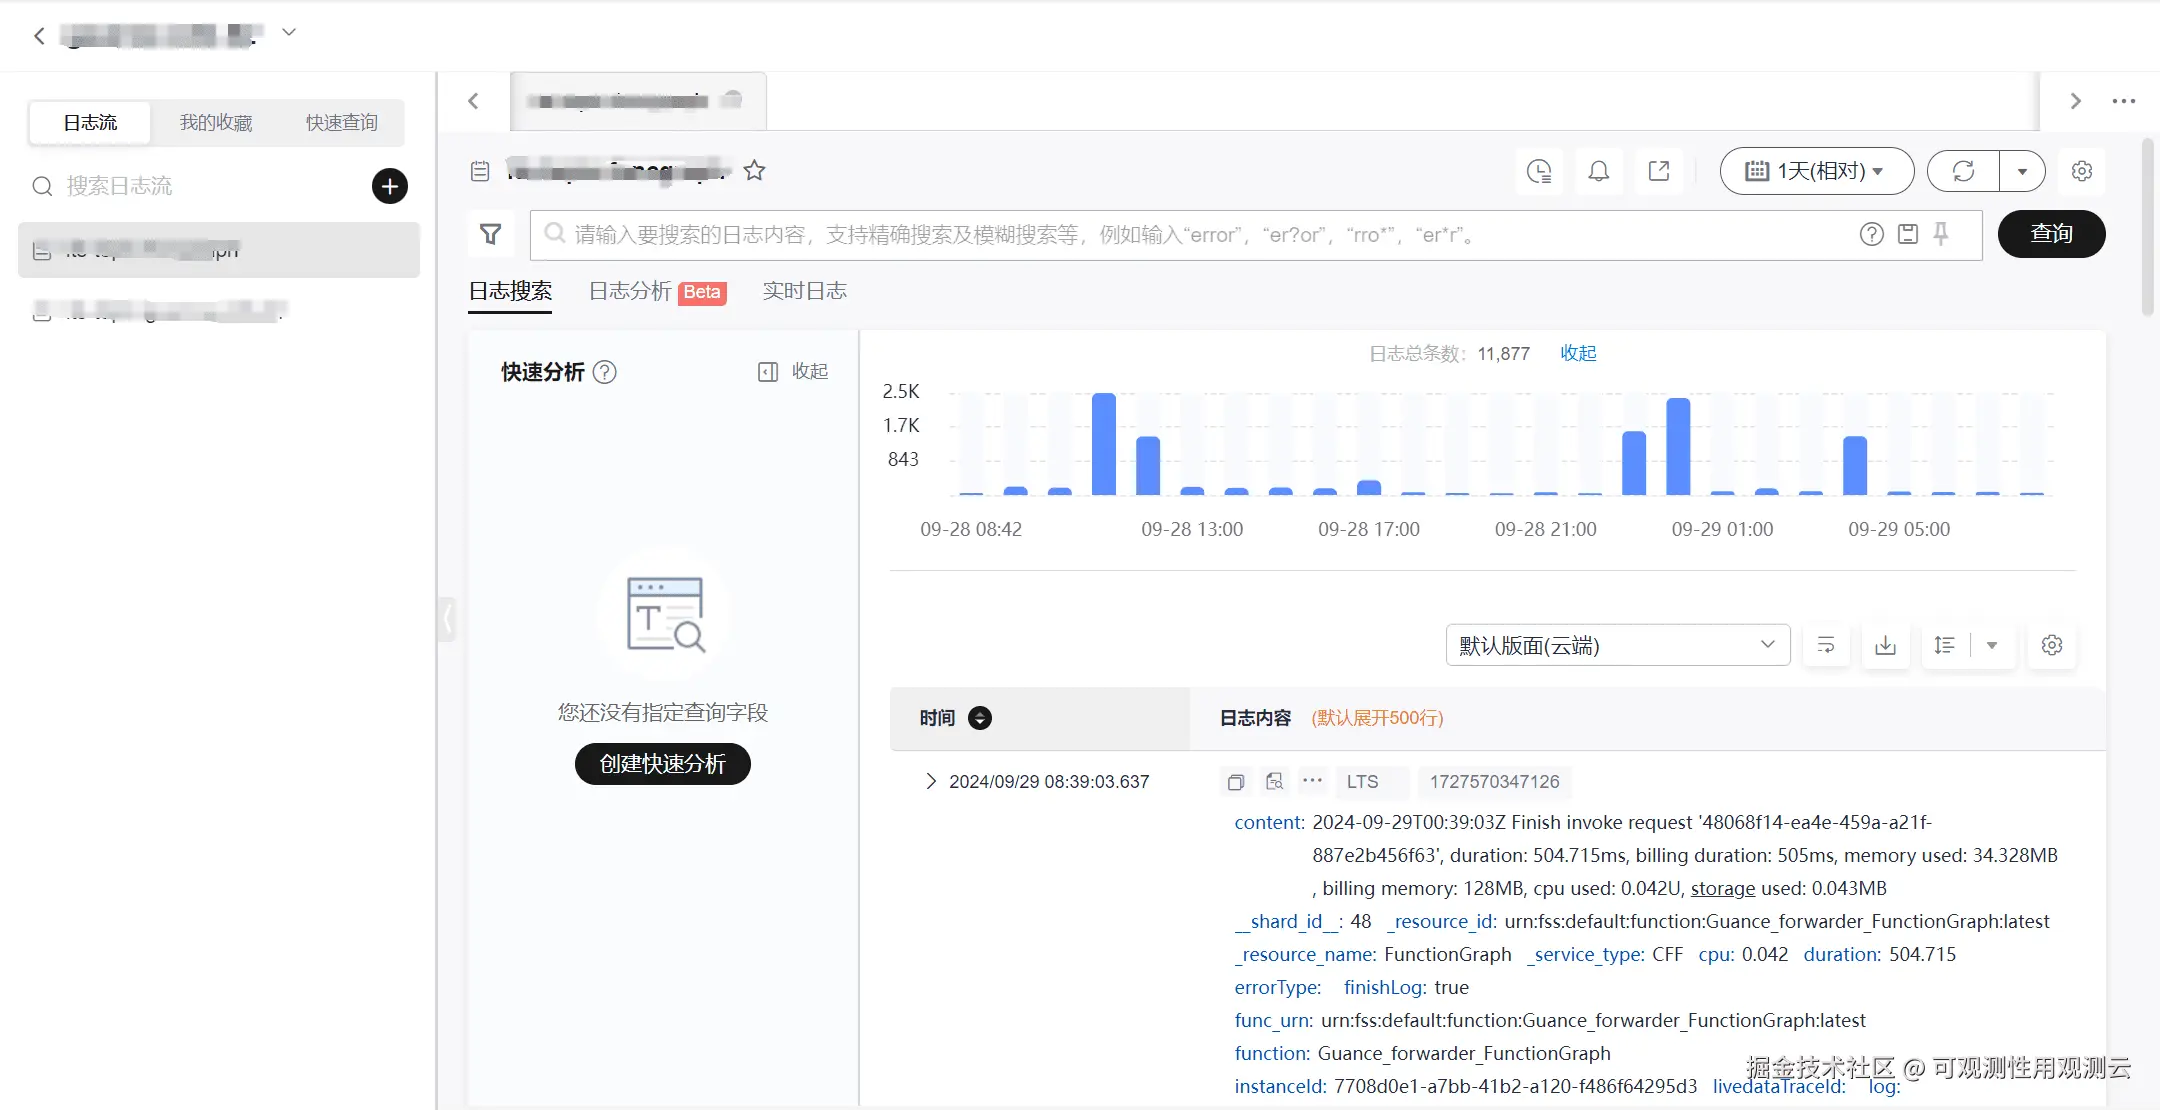
Task: Click the 创建快速分析 button
Action: (x=662, y=764)
